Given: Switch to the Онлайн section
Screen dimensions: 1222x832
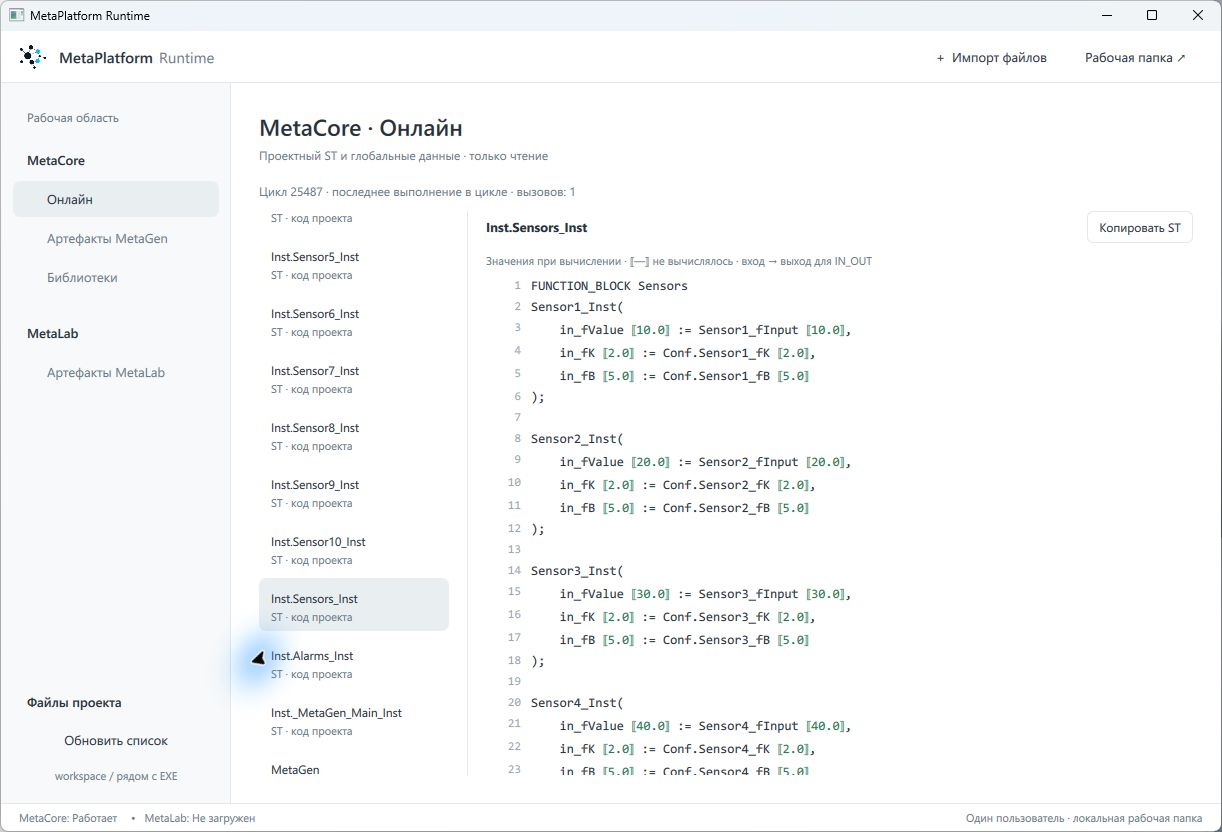Looking at the screenshot, I should pyautogui.click(x=116, y=199).
